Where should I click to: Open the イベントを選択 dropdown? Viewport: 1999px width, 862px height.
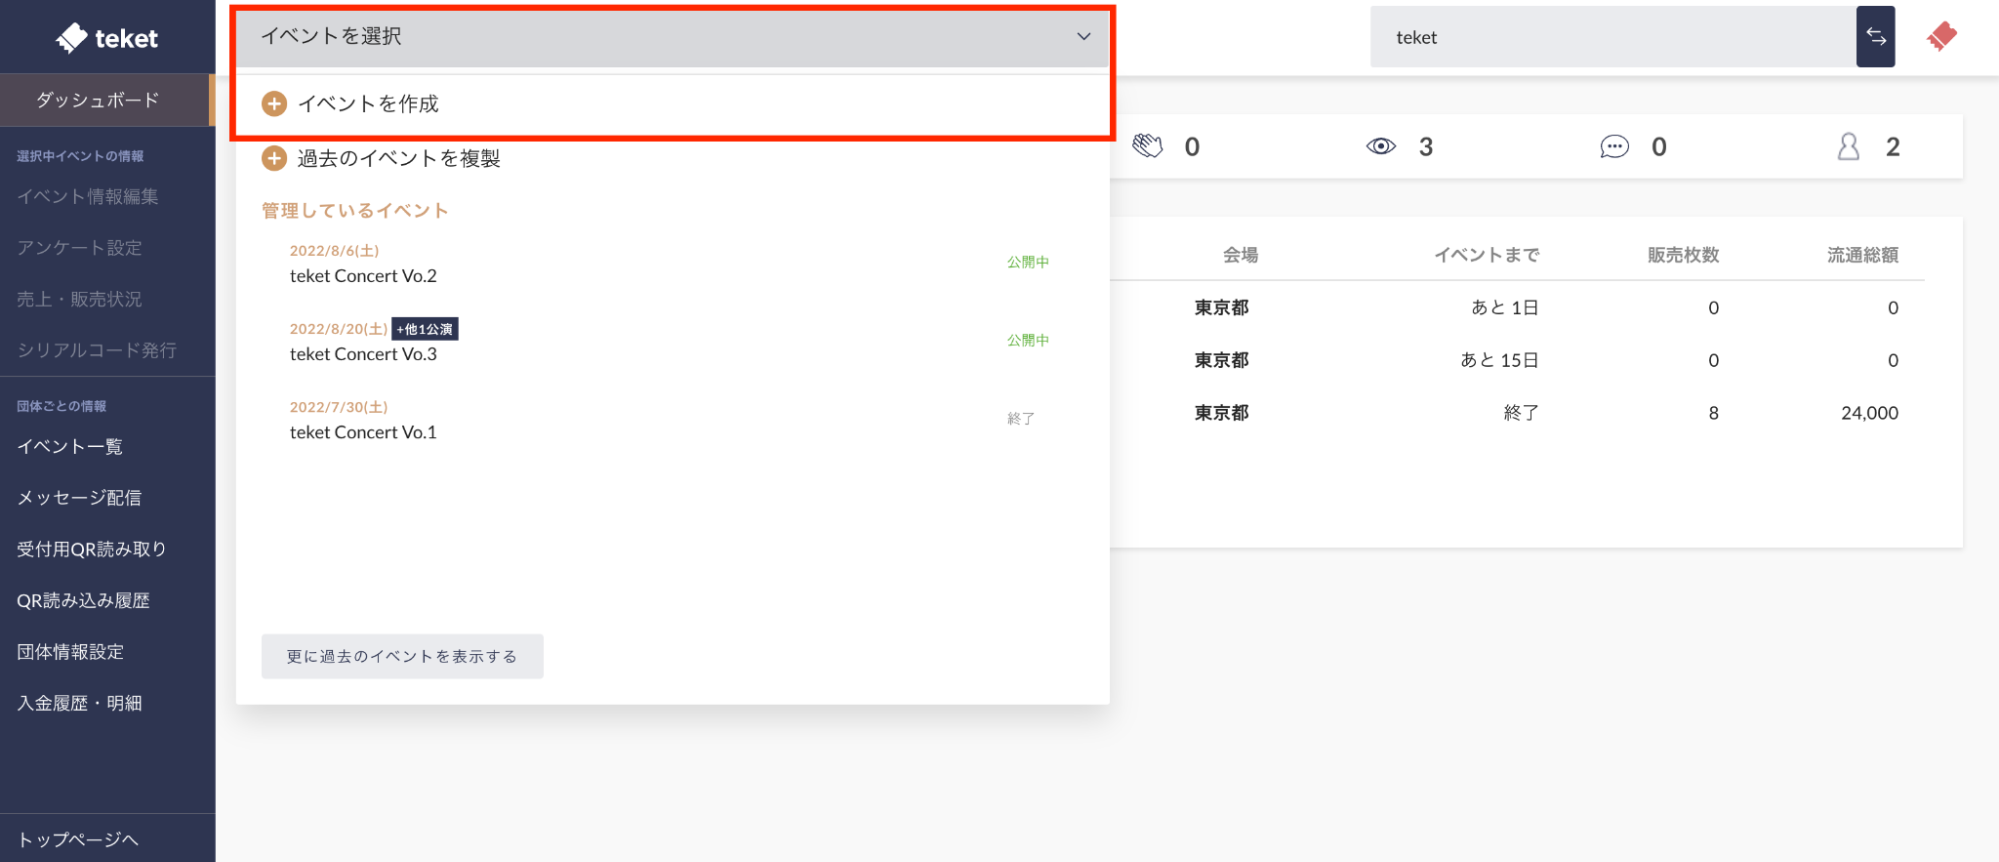coord(673,37)
